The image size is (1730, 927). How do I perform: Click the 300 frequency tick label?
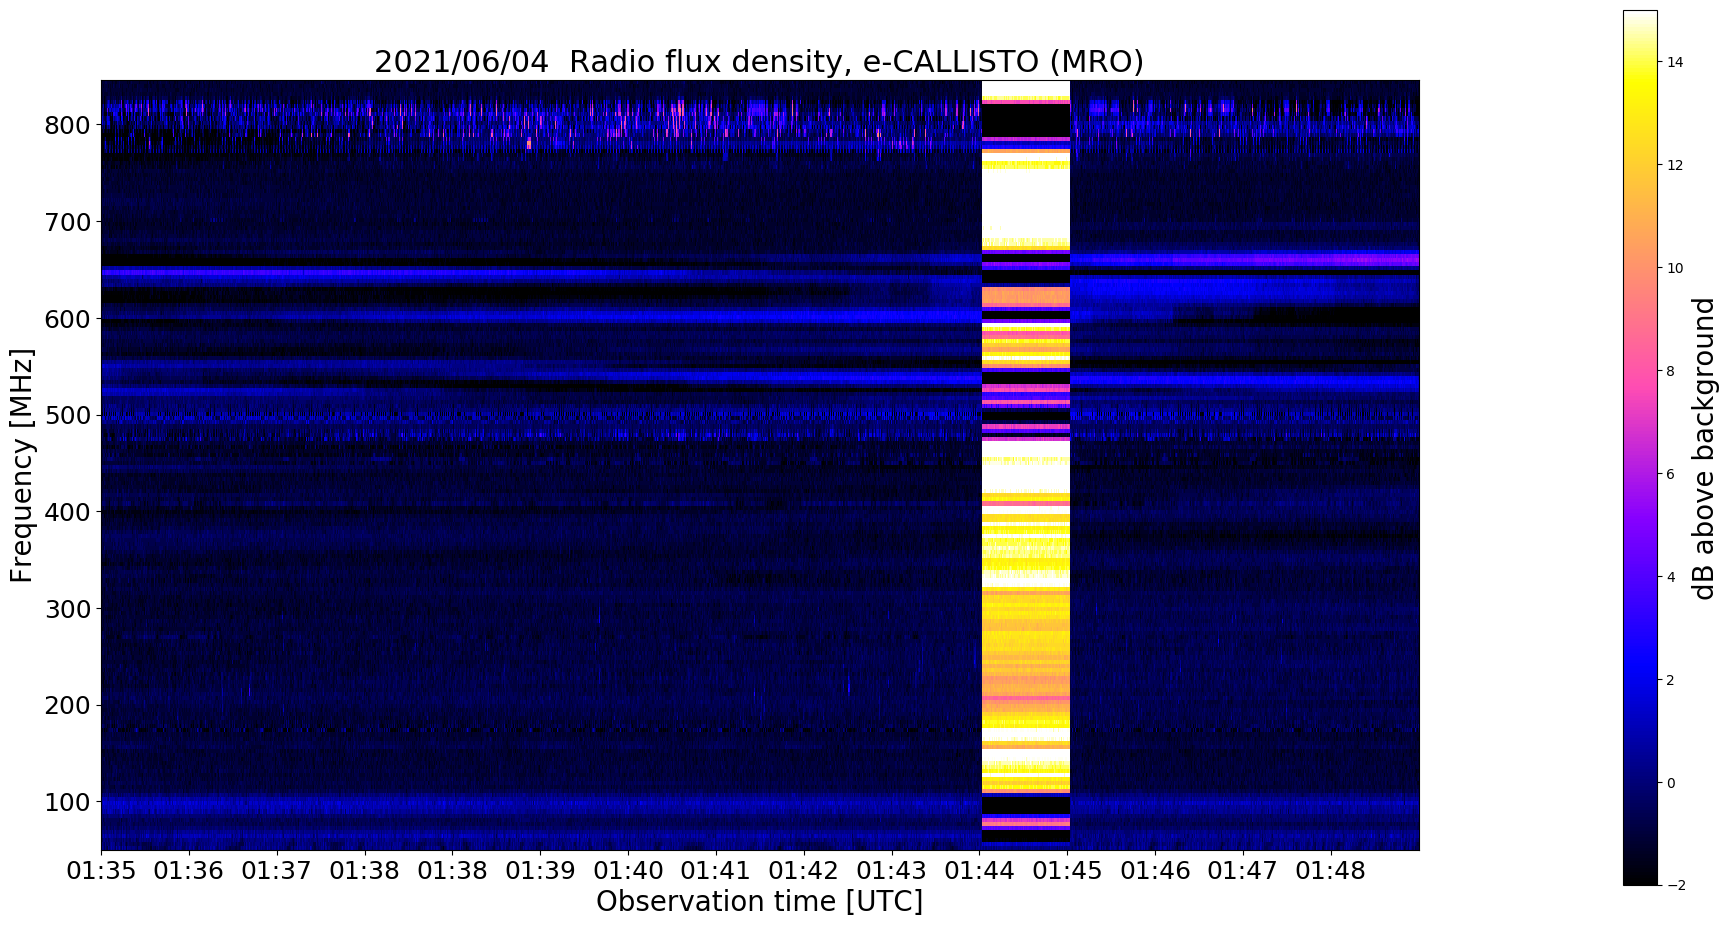pos(68,609)
